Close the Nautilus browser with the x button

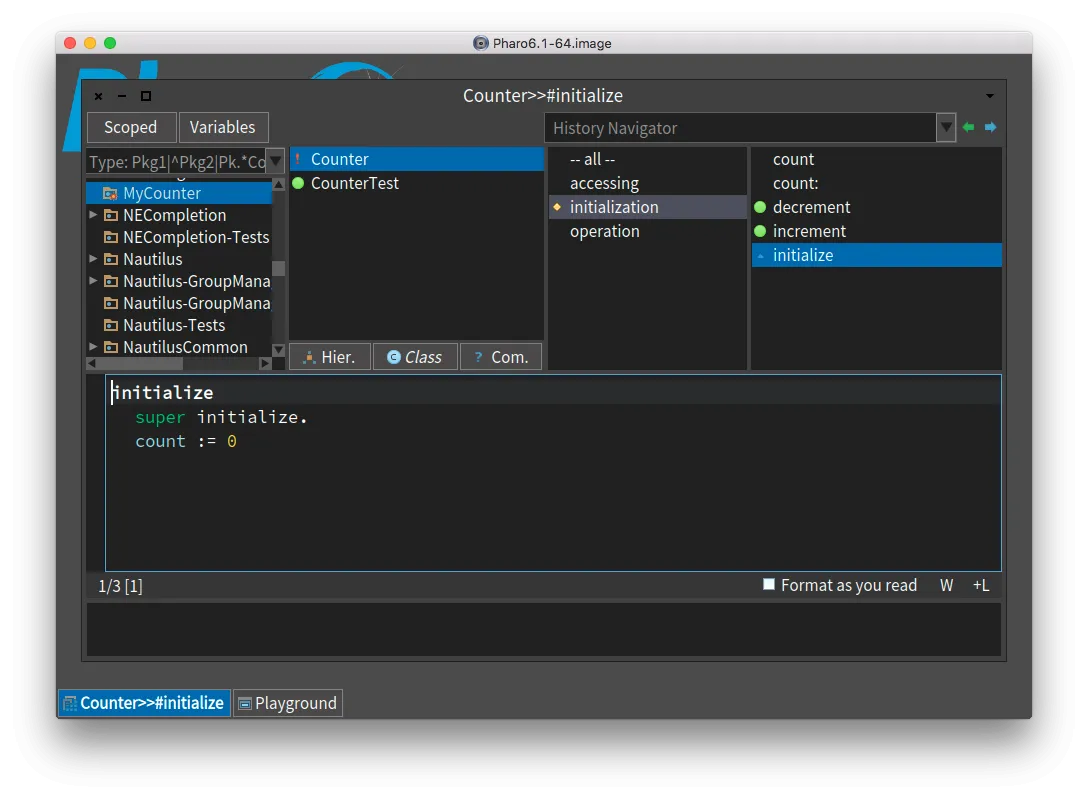pyautogui.click(x=99, y=96)
